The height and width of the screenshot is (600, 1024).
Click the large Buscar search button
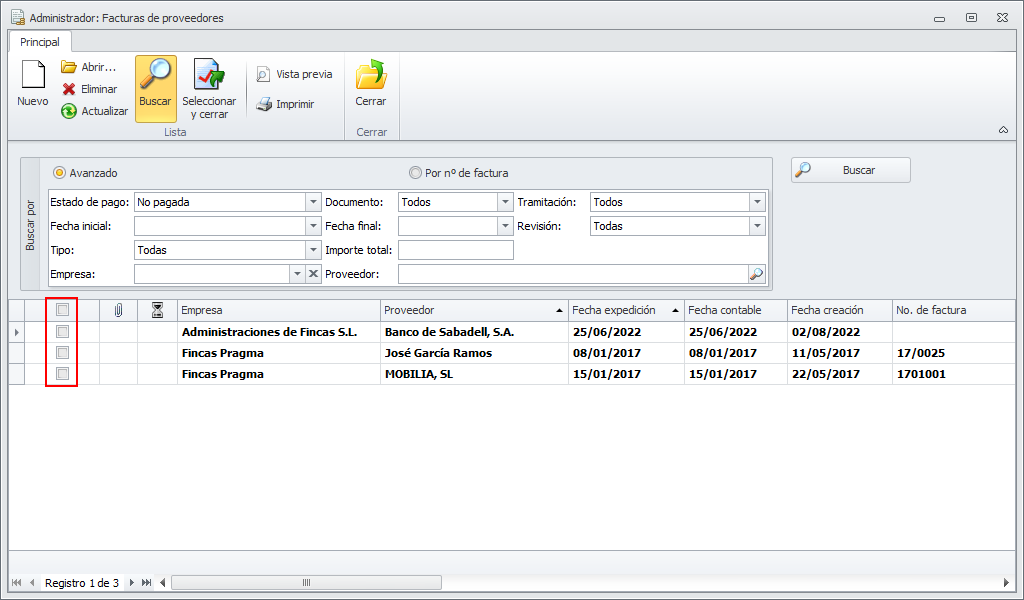851,170
